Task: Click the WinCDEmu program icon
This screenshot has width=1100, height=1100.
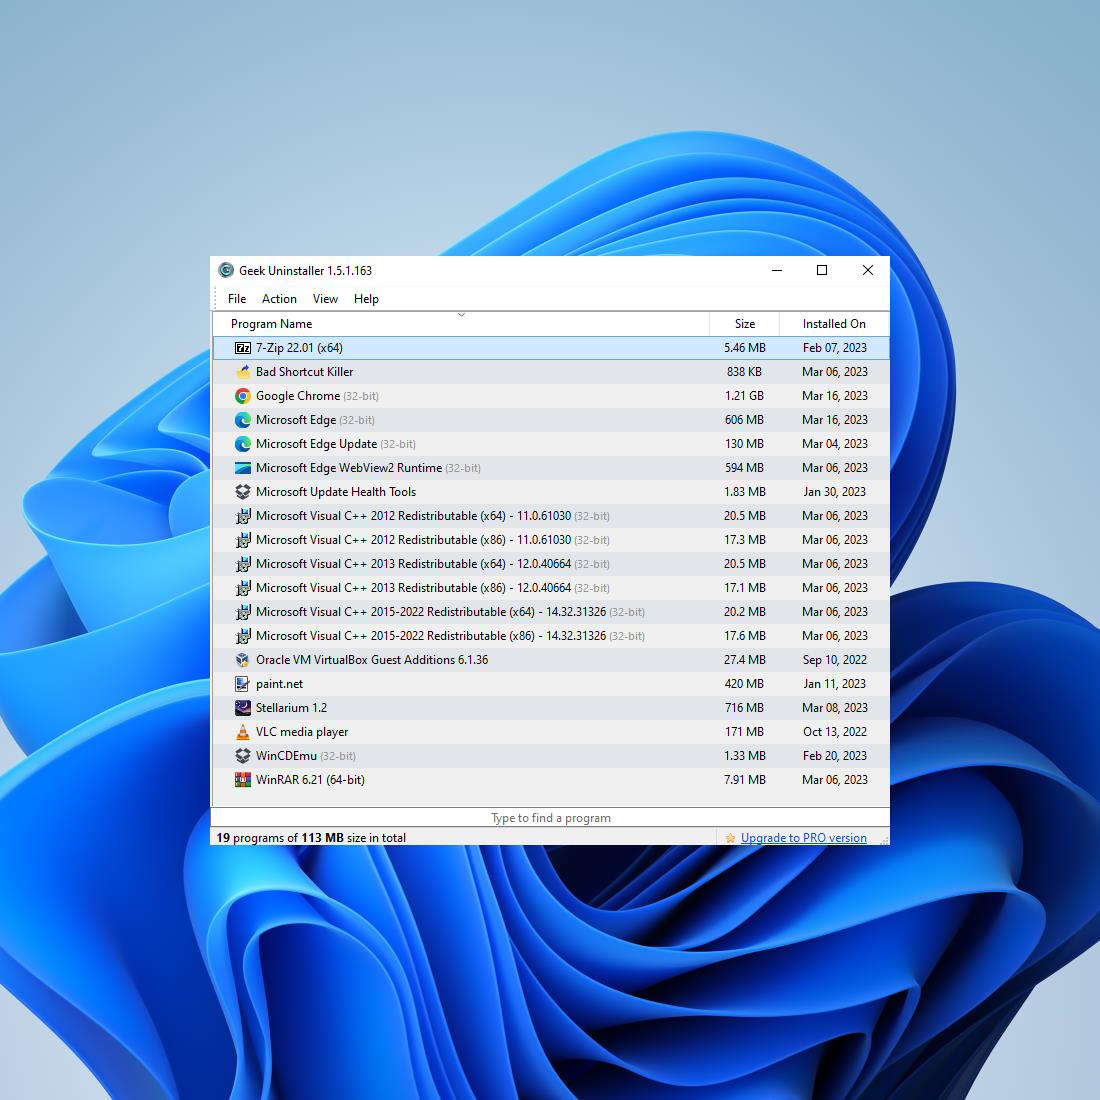Action: point(243,756)
